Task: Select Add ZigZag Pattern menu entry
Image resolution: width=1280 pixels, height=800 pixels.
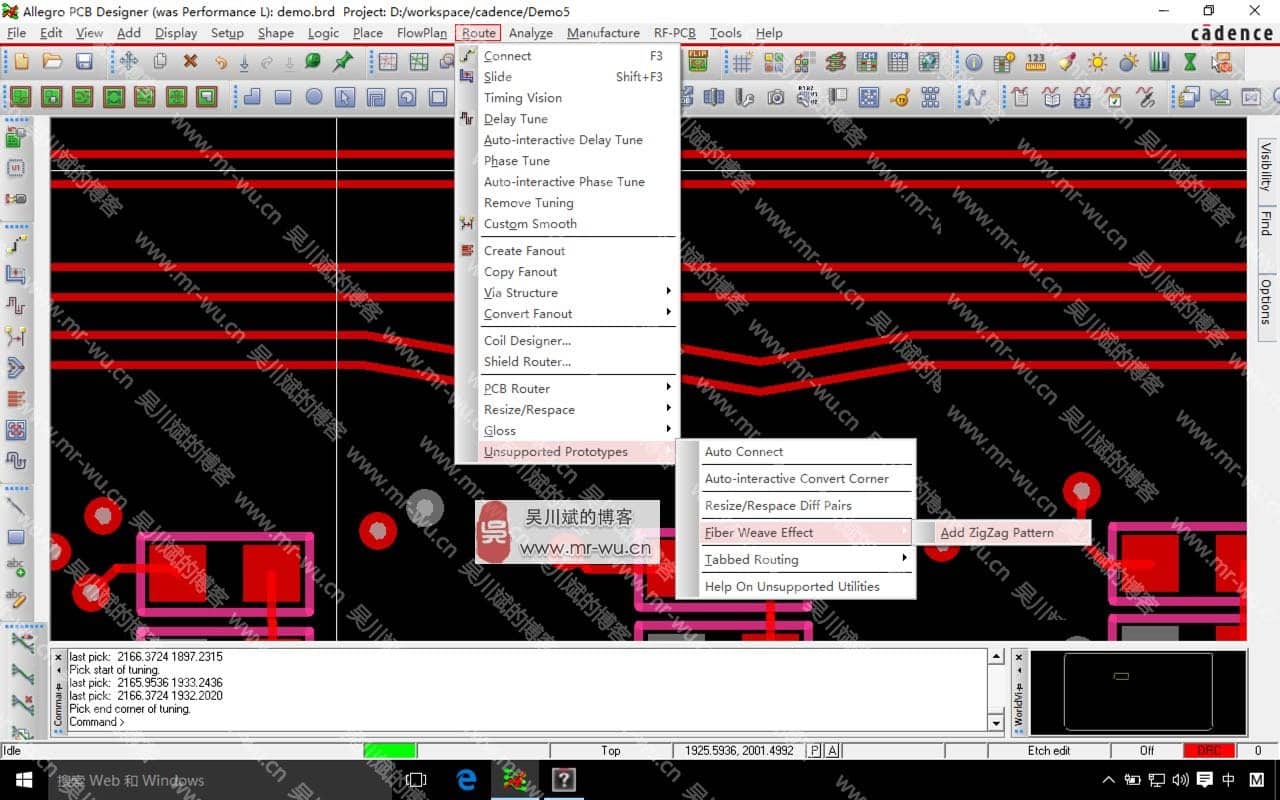Action: pos(997,532)
